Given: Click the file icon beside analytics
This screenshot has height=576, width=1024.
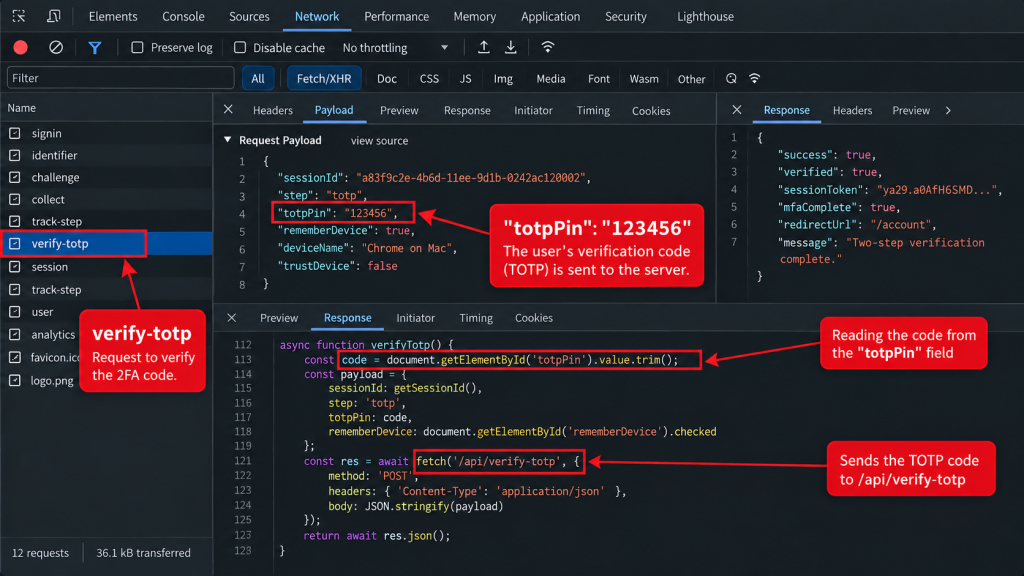Looking at the screenshot, I should tap(15, 334).
